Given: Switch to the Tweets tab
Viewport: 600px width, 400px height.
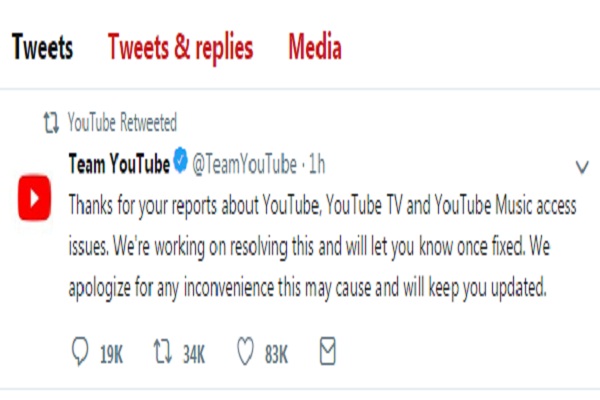Looking at the screenshot, I should 42,47.
